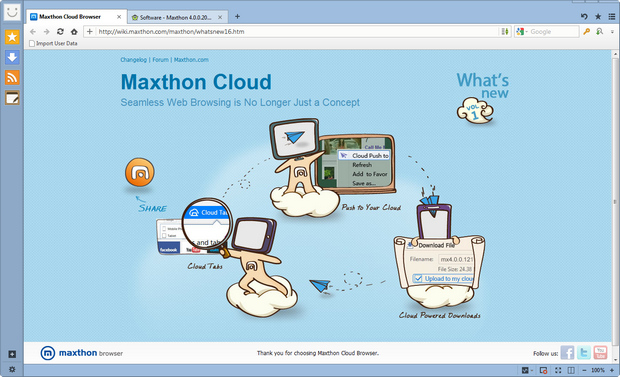Zoom in with the plus button
This screenshot has width=620, height=377.
click(x=611, y=370)
